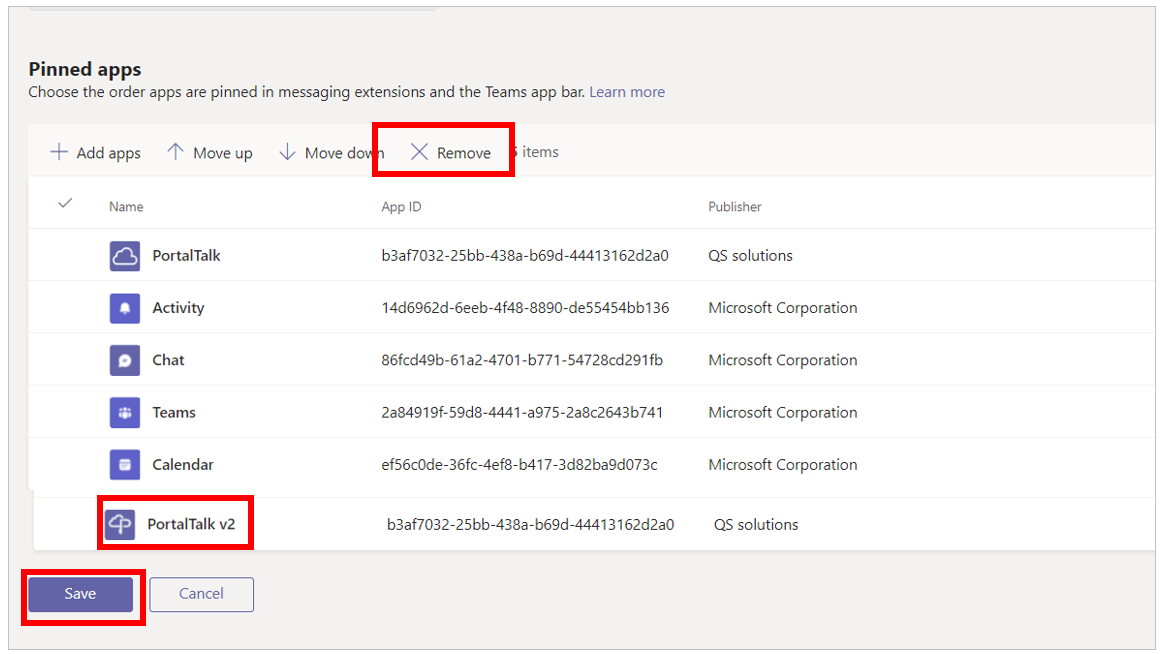Click Add apps label in toolbar

click(x=108, y=153)
